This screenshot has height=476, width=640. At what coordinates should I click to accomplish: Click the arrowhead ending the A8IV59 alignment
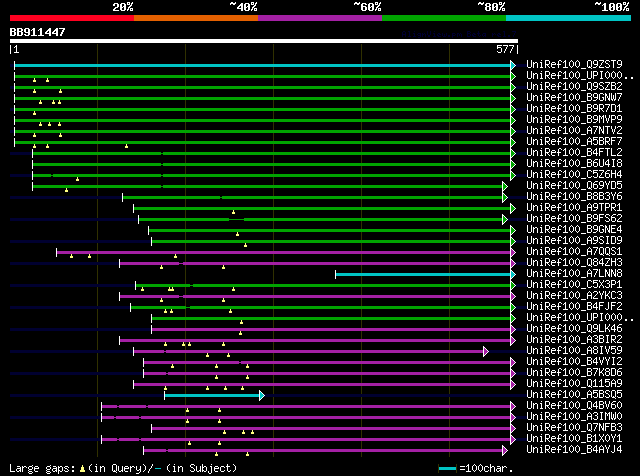(x=486, y=351)
